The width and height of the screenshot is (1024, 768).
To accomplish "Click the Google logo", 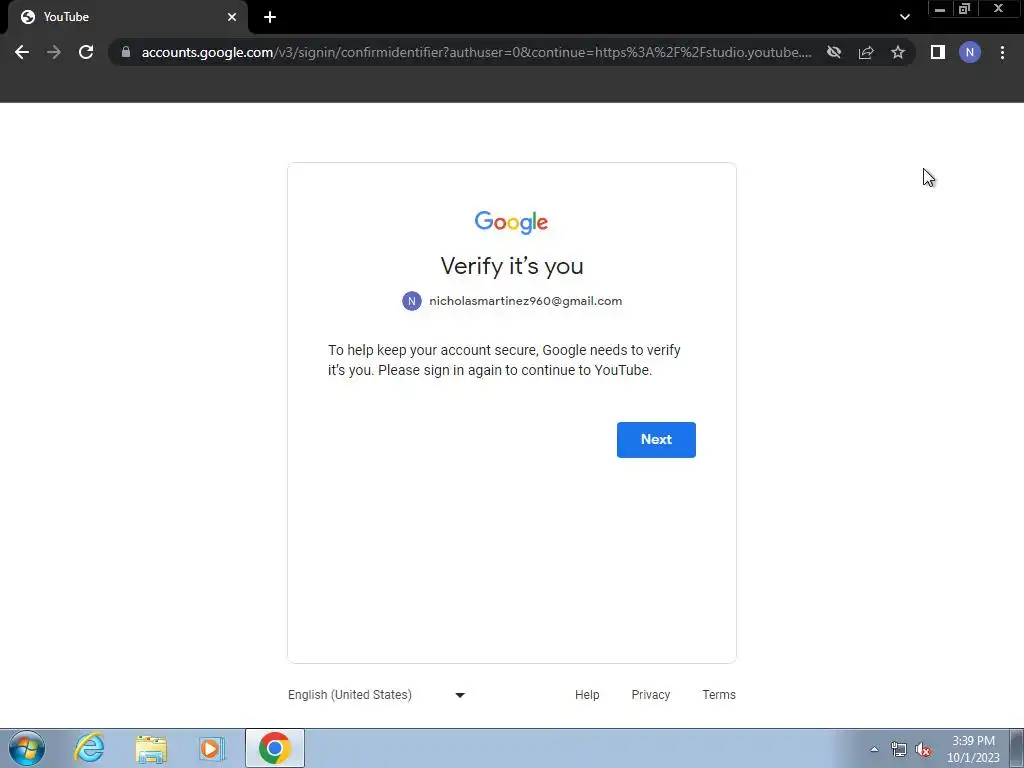I will tap(511, 222).
